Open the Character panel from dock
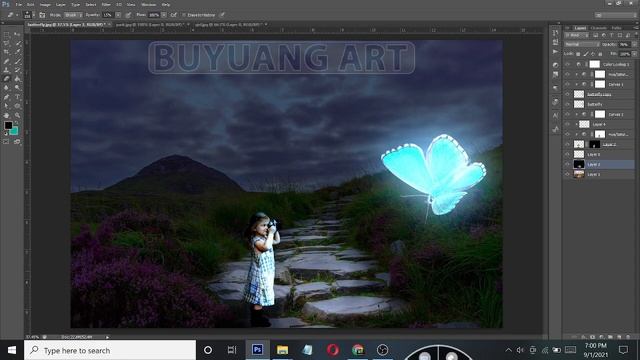Image resolution: width=640 pixels, height=360 pixels. coord(556,116)
